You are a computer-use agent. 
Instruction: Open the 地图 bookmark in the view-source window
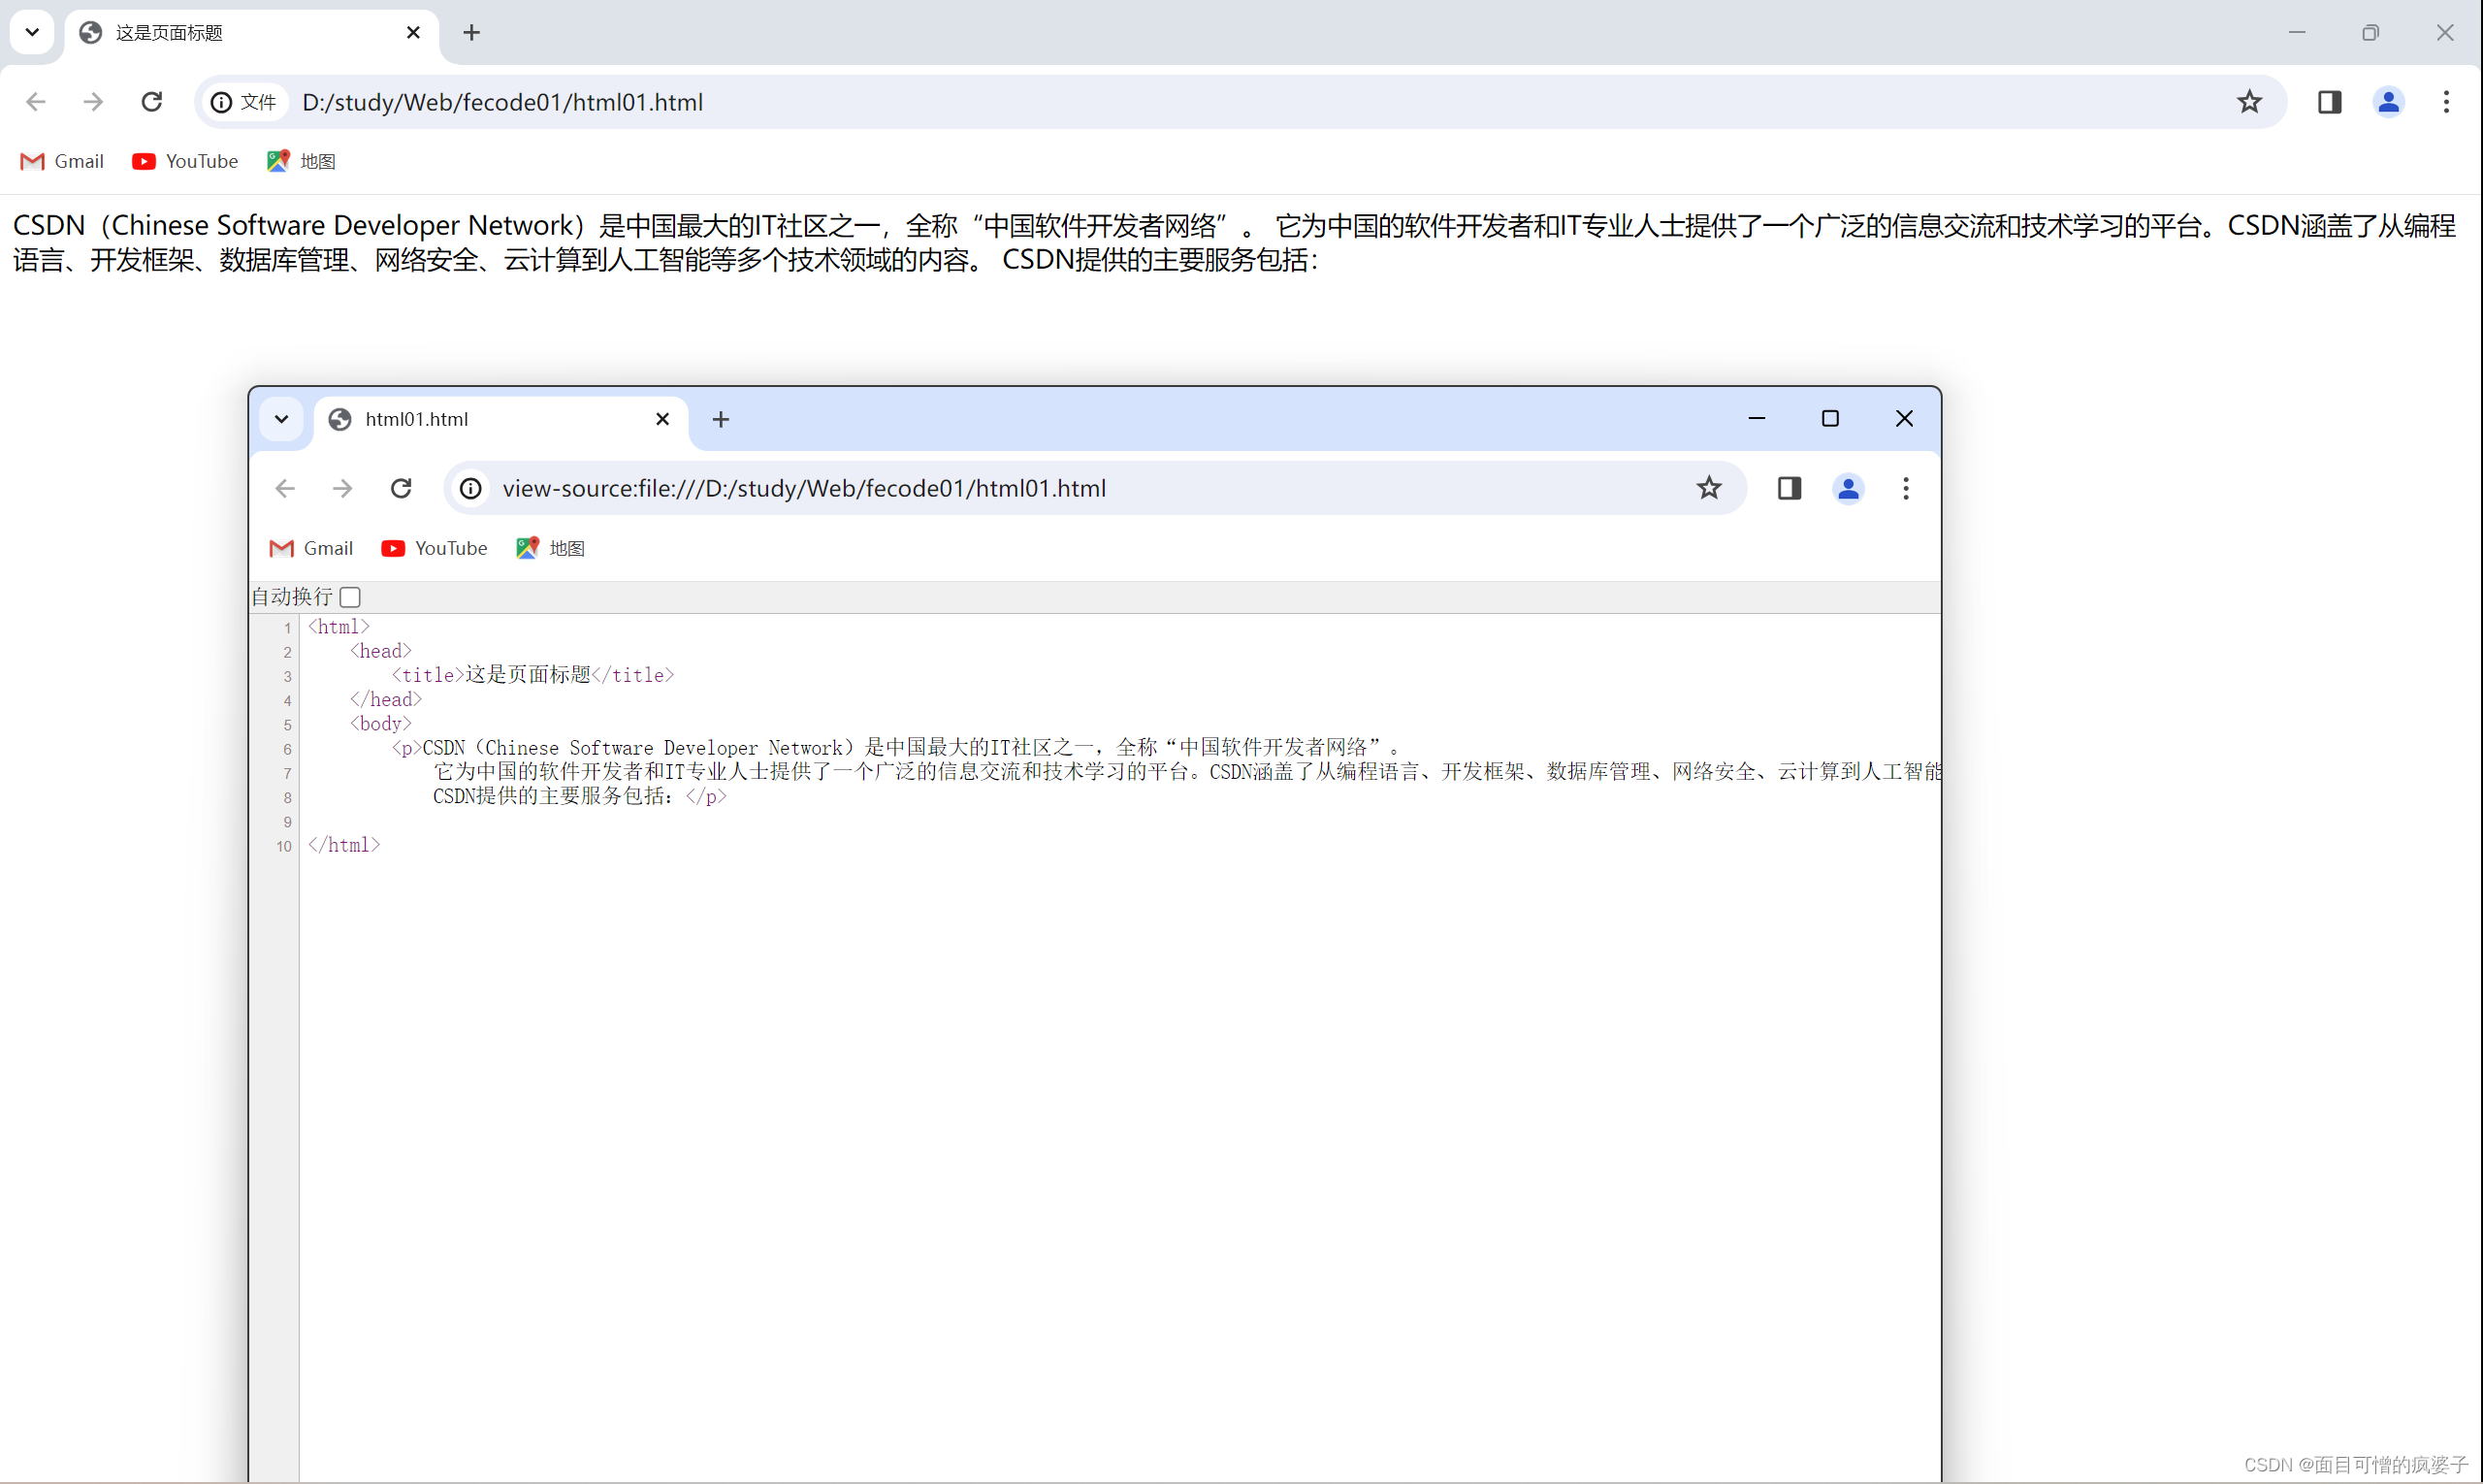click(550, 548)
